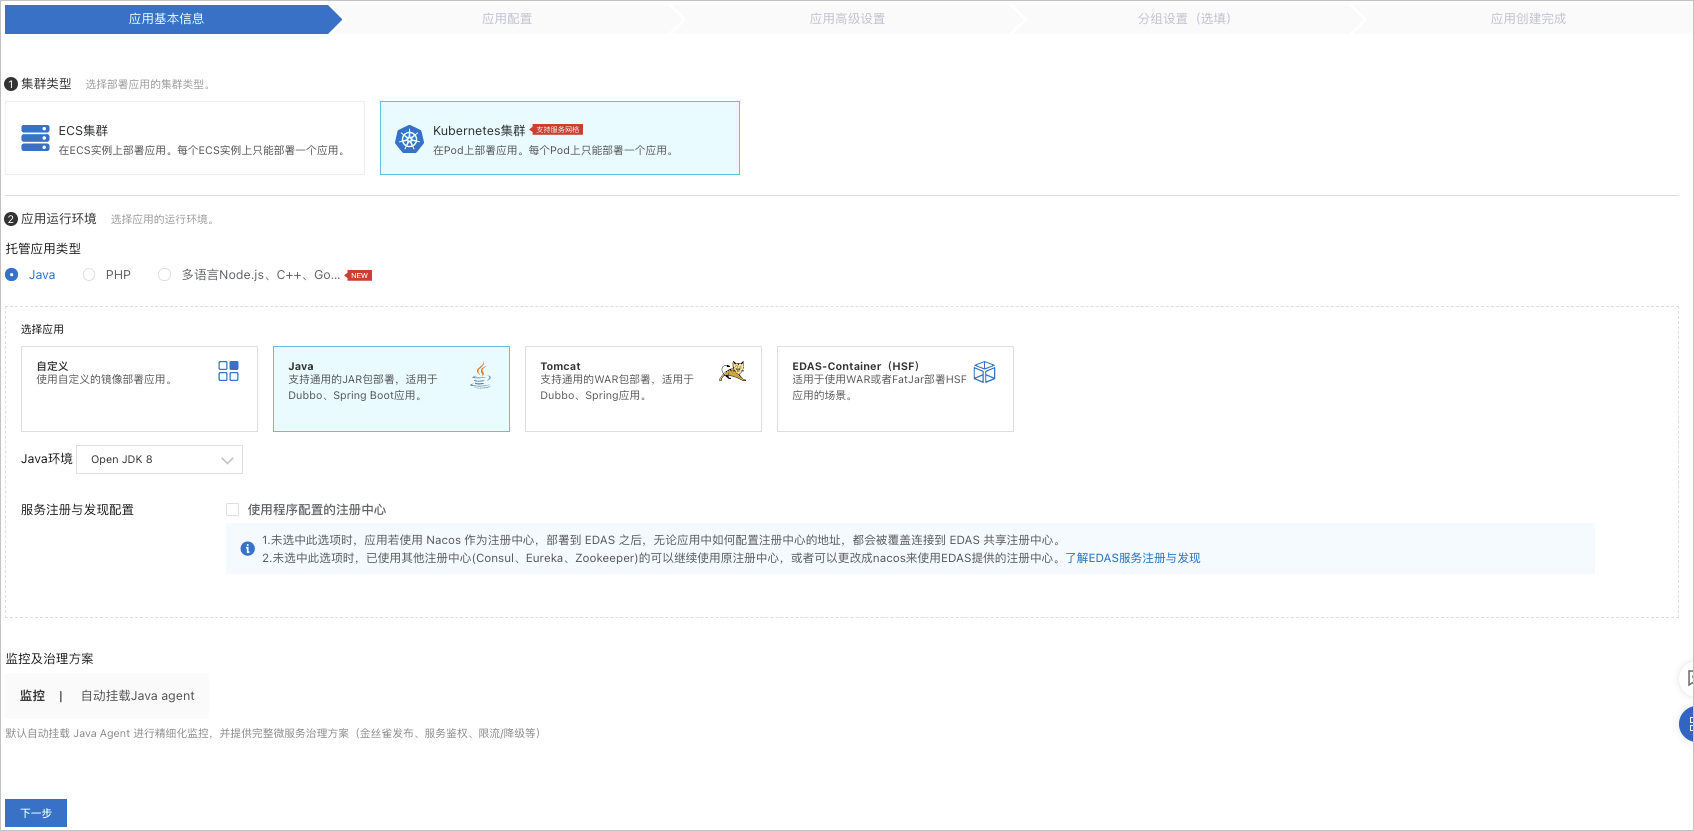This screenshot has height=831, width=1694.
Task: Click the 下一步 button
Action: click(36, 813)
